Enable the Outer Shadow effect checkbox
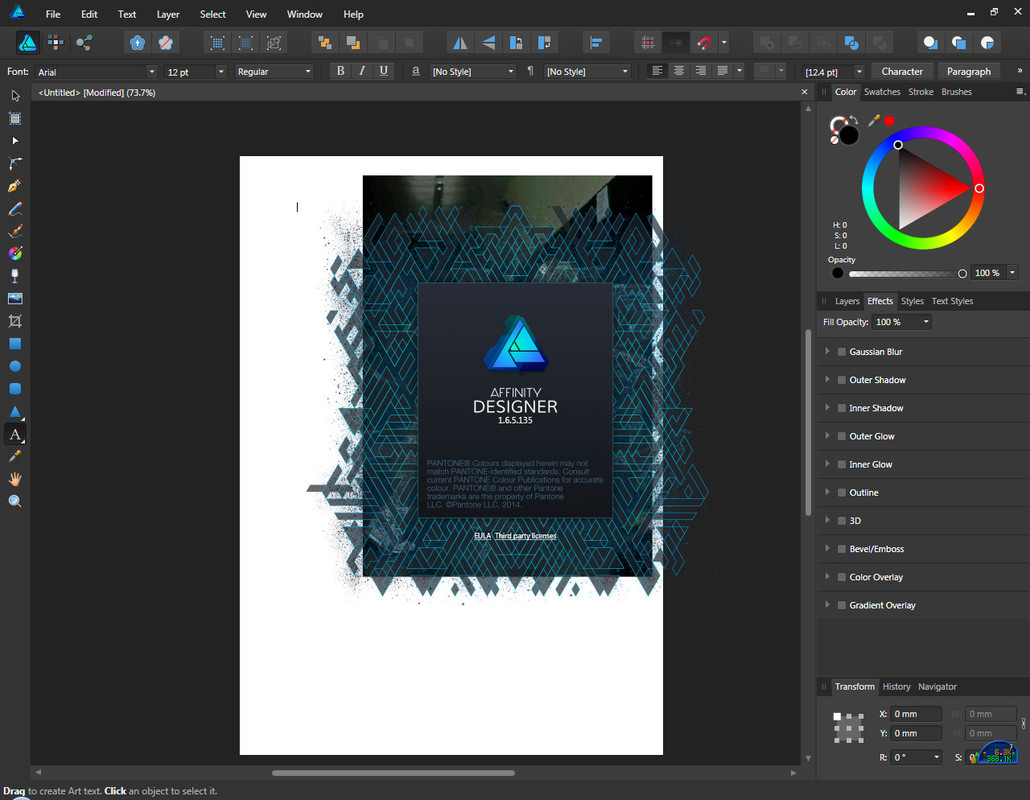 coord(842,380)
